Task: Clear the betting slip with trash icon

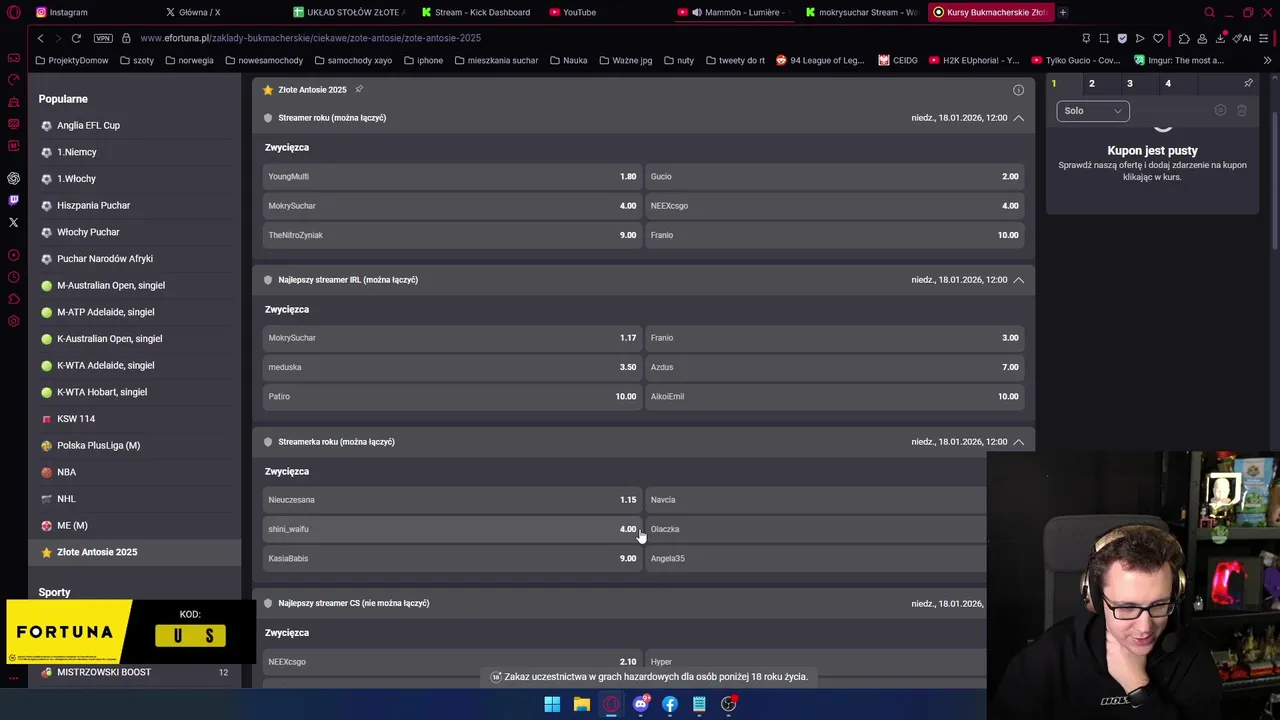Action: (x=1242, y=110)
